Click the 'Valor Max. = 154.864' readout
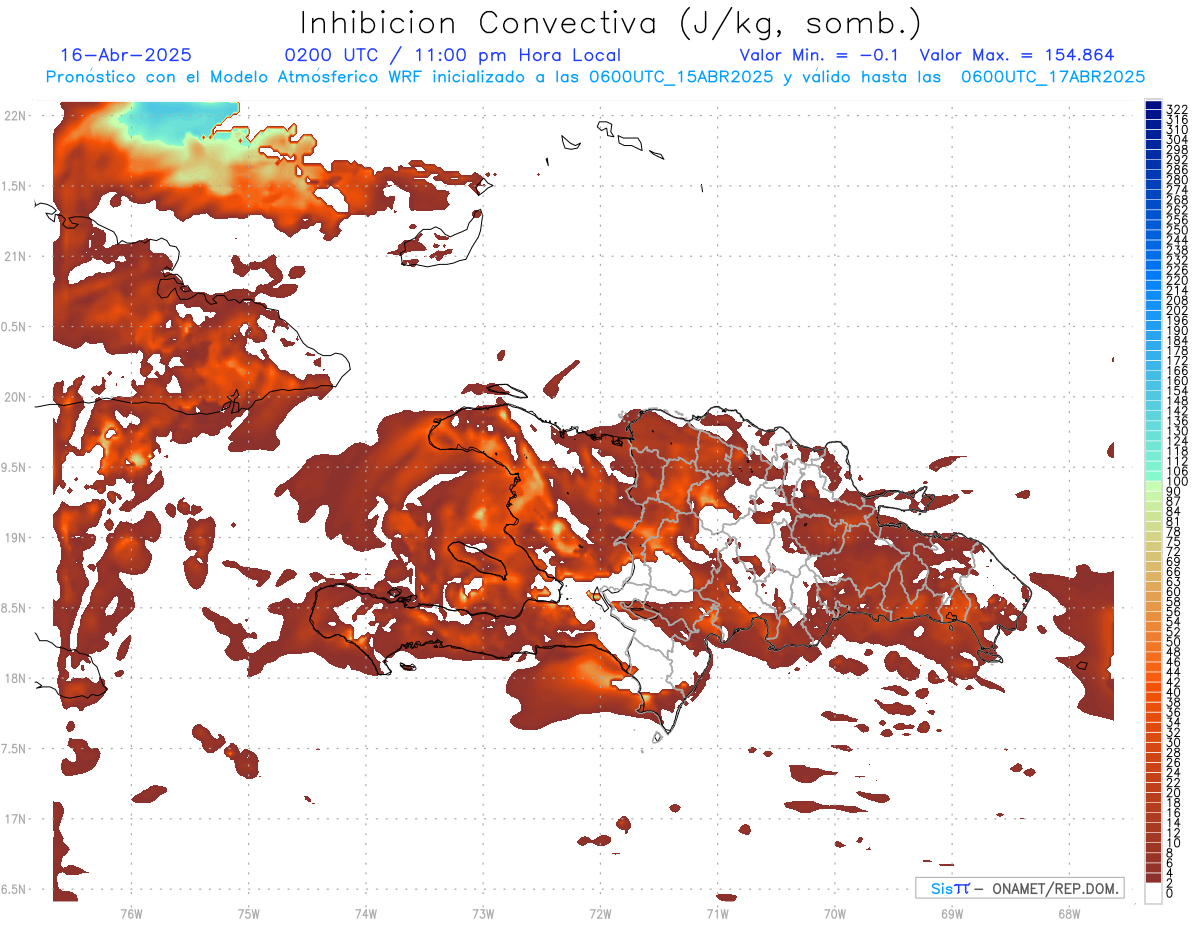 click(1016, 56)
